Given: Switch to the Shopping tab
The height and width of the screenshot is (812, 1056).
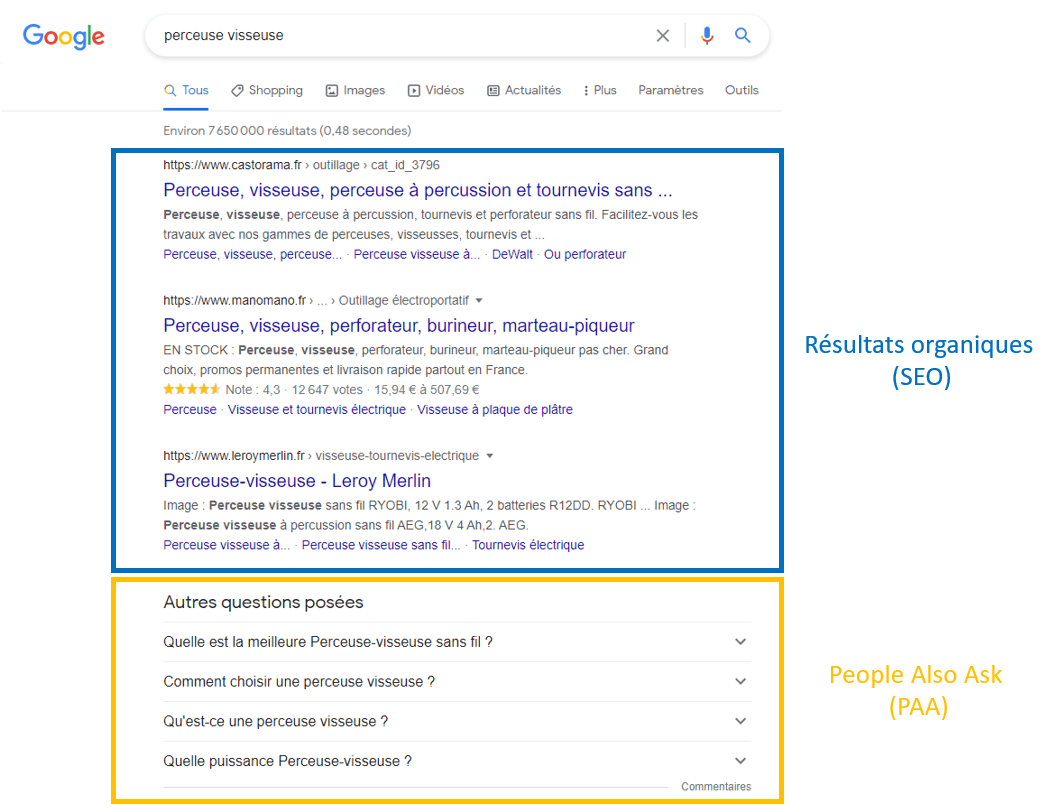Looking at the screenshot, I should tap(267, 90).
